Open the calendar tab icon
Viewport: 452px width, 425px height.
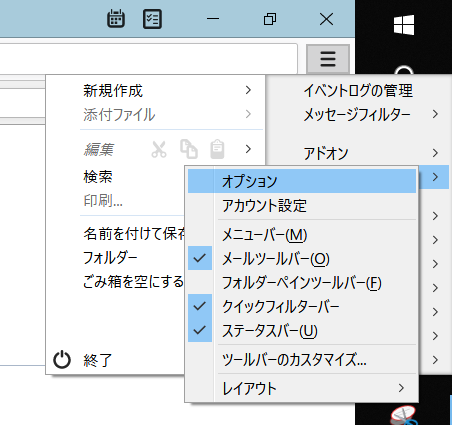[116, 19]
